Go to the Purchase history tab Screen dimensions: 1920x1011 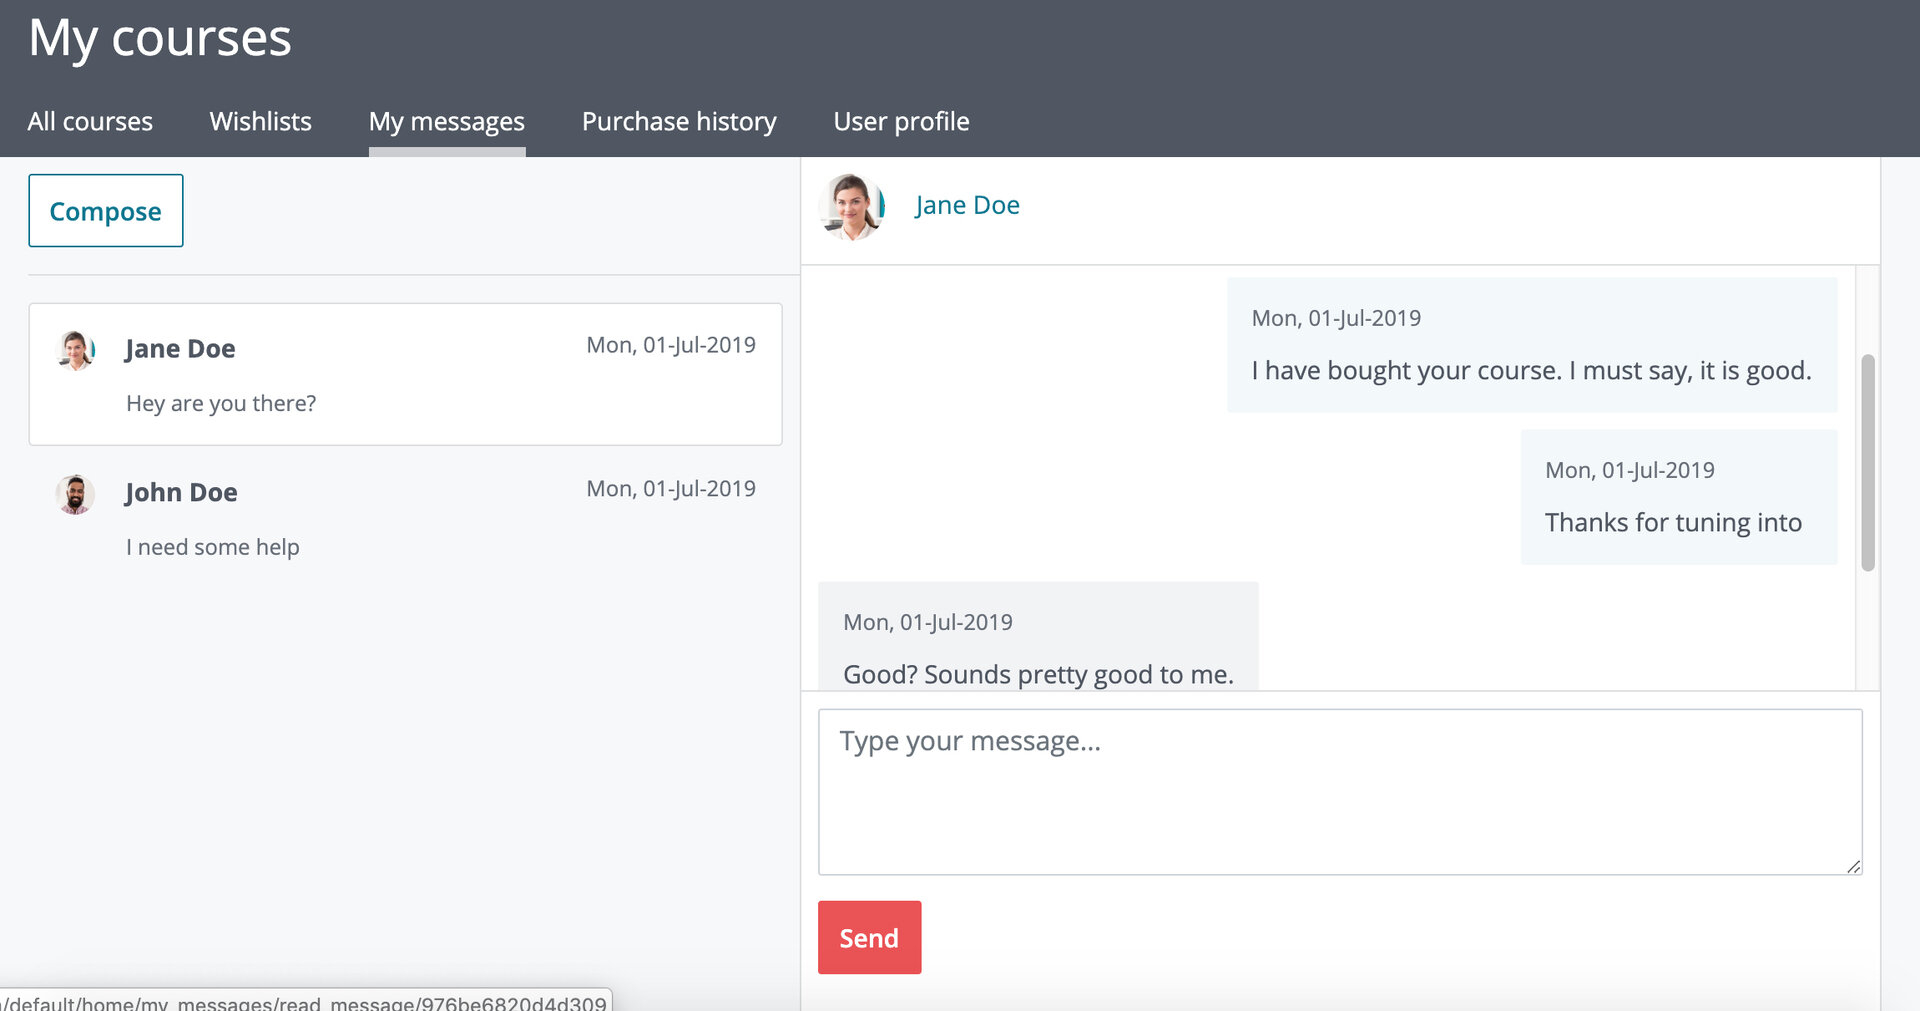click(679, 122)
